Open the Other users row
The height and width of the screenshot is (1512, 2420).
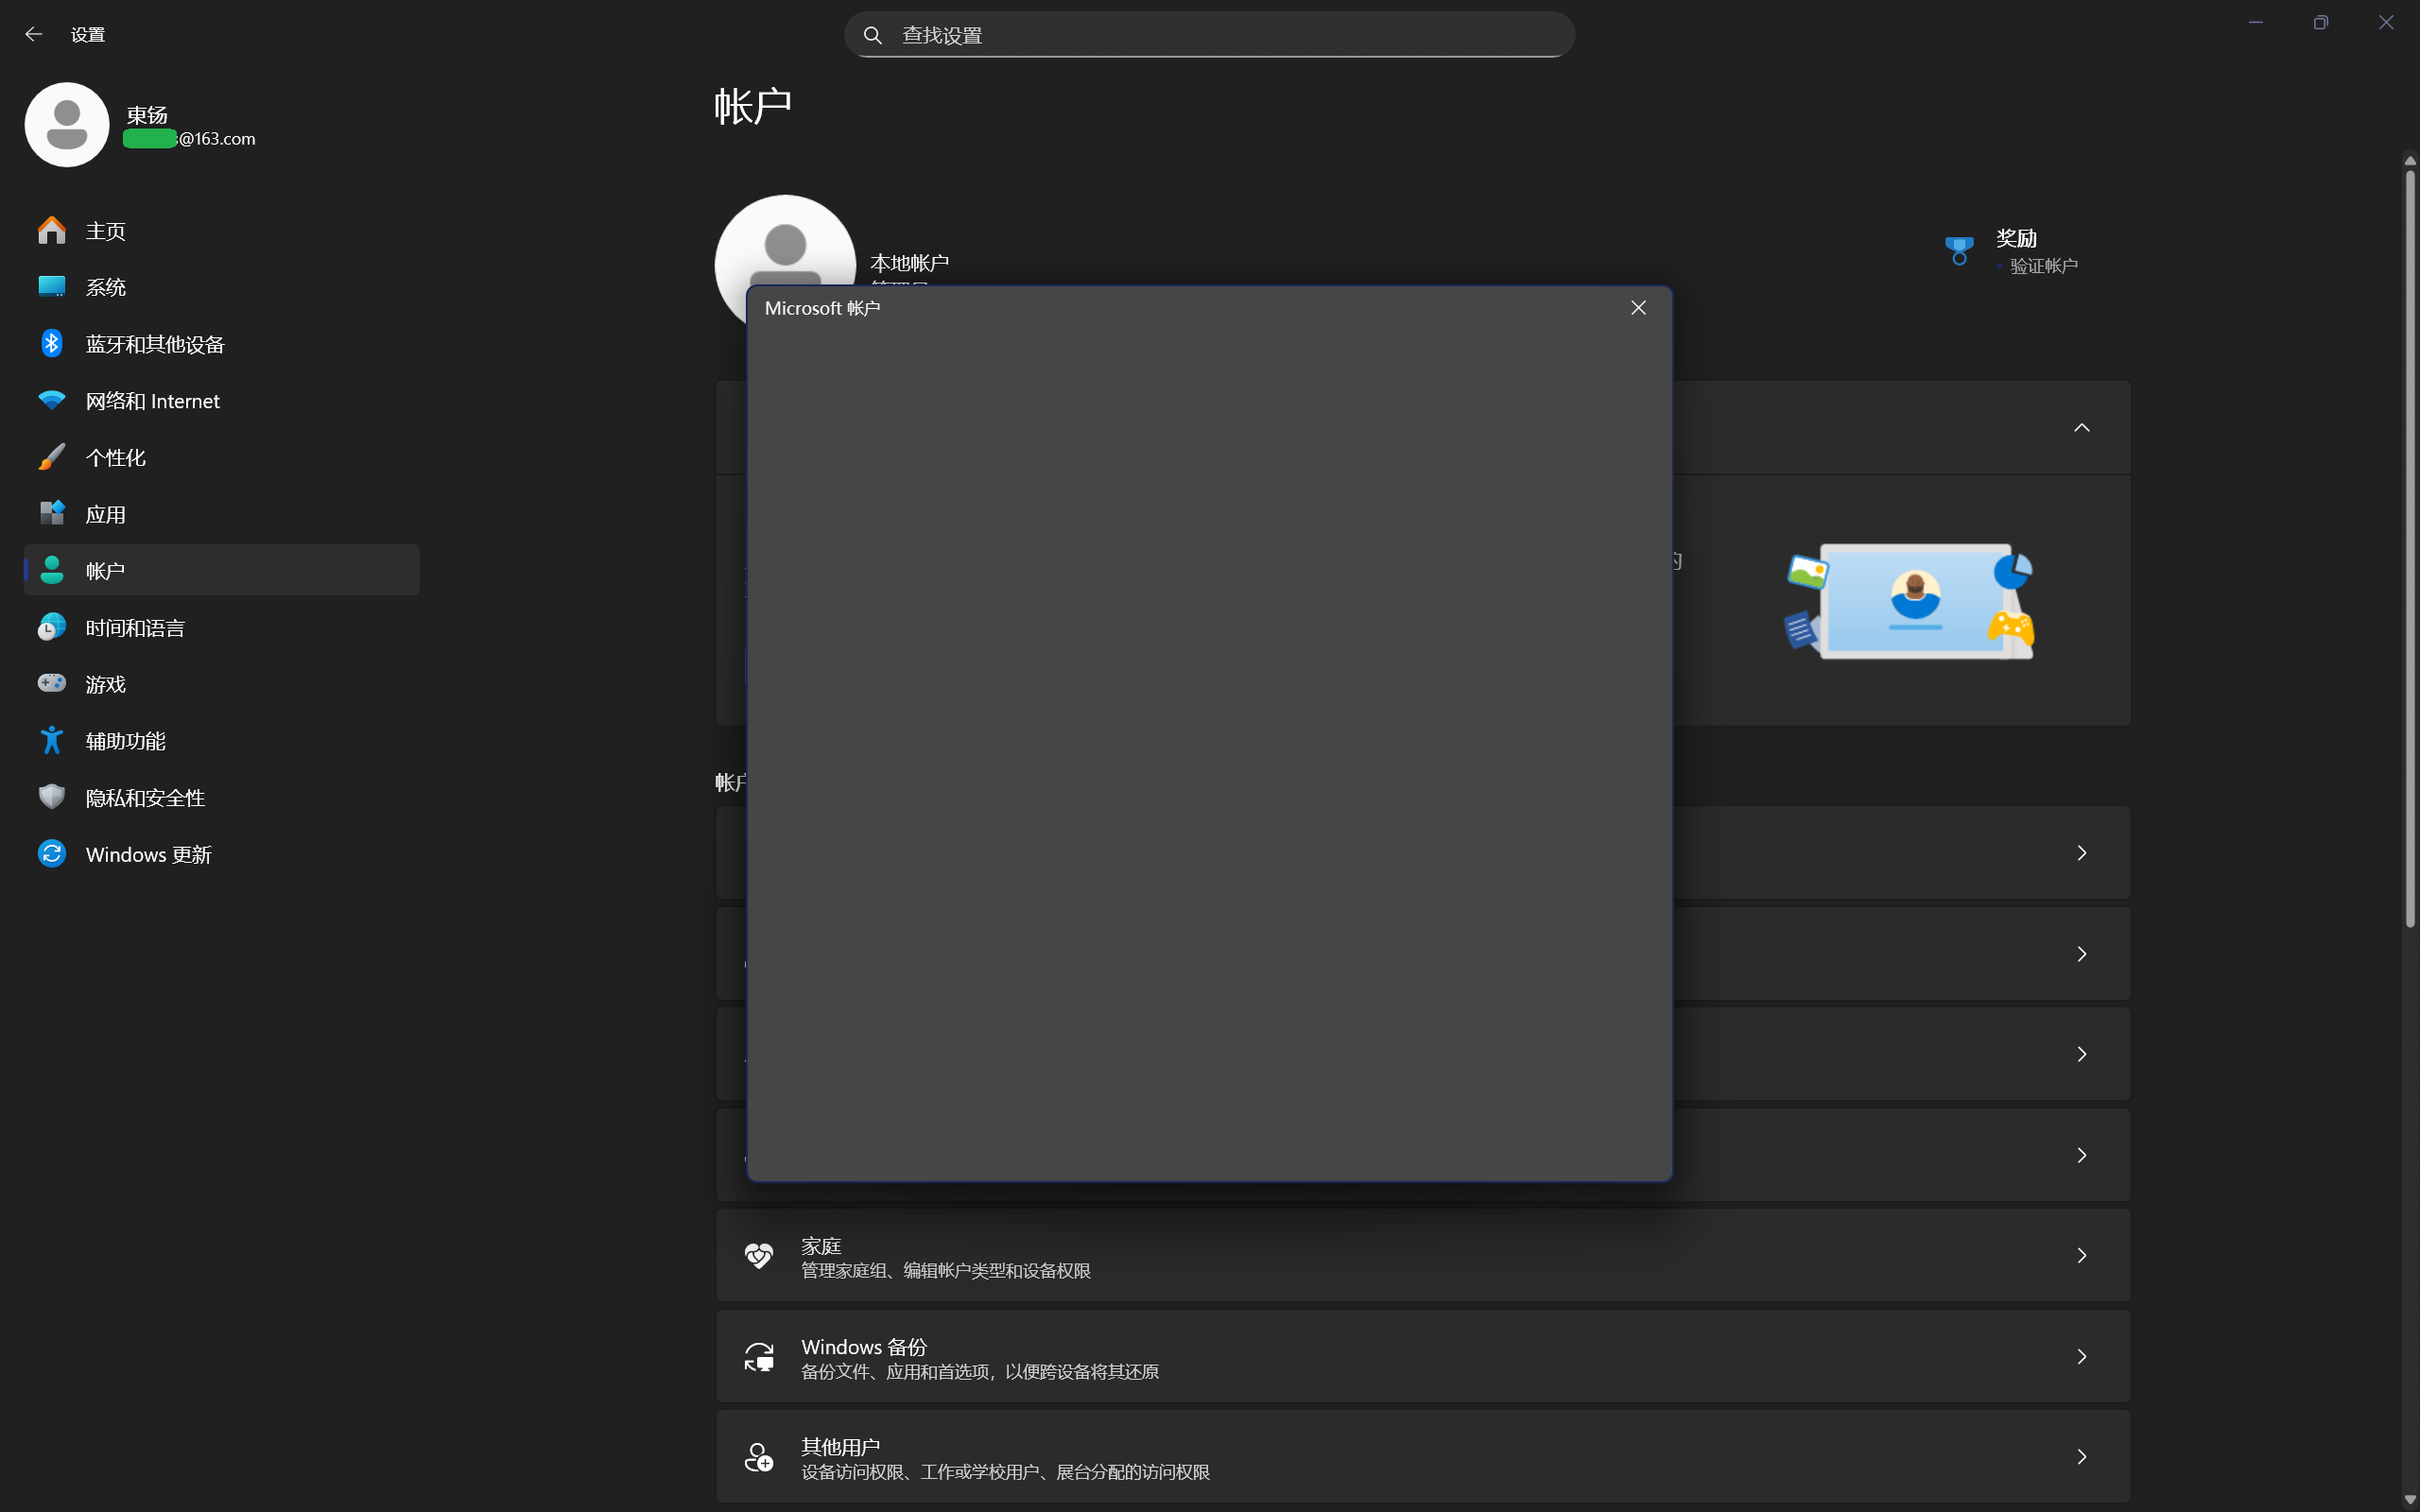[x=1422, y=1457]
